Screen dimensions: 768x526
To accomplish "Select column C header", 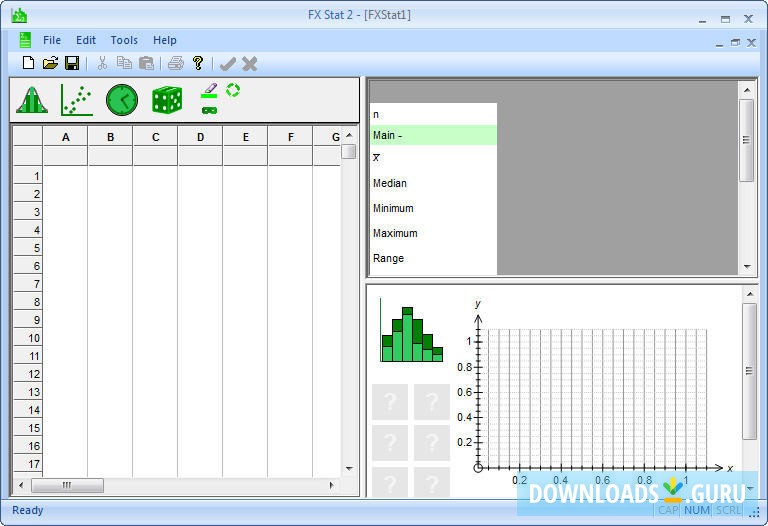I will pyautogui.click(x=156, y=137).
